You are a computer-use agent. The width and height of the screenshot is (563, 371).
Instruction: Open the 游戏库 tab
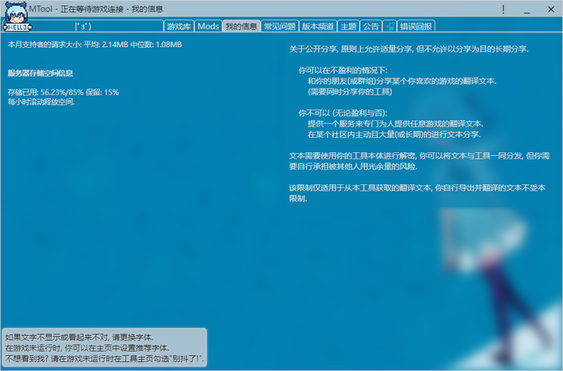click(179, 26)
